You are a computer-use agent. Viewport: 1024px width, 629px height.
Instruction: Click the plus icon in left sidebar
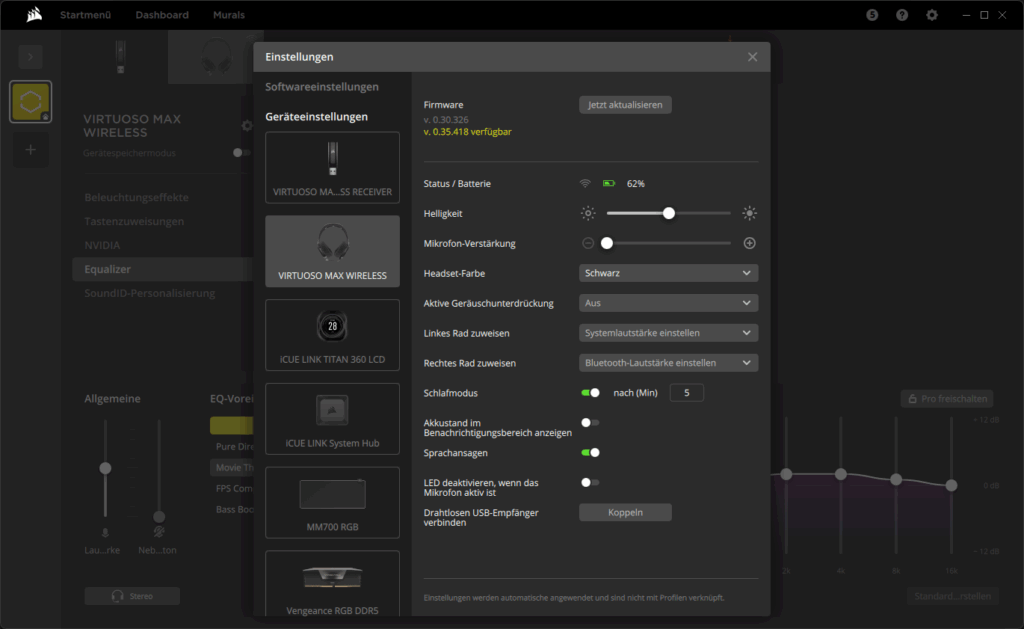click(30, 149)
